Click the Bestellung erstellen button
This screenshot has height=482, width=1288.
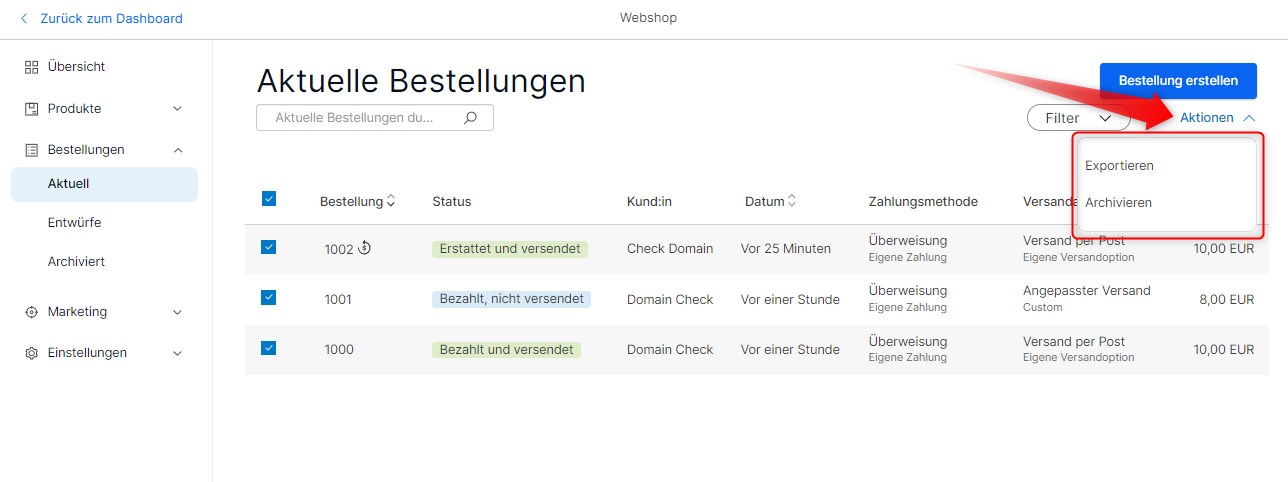click(1178, 81)
